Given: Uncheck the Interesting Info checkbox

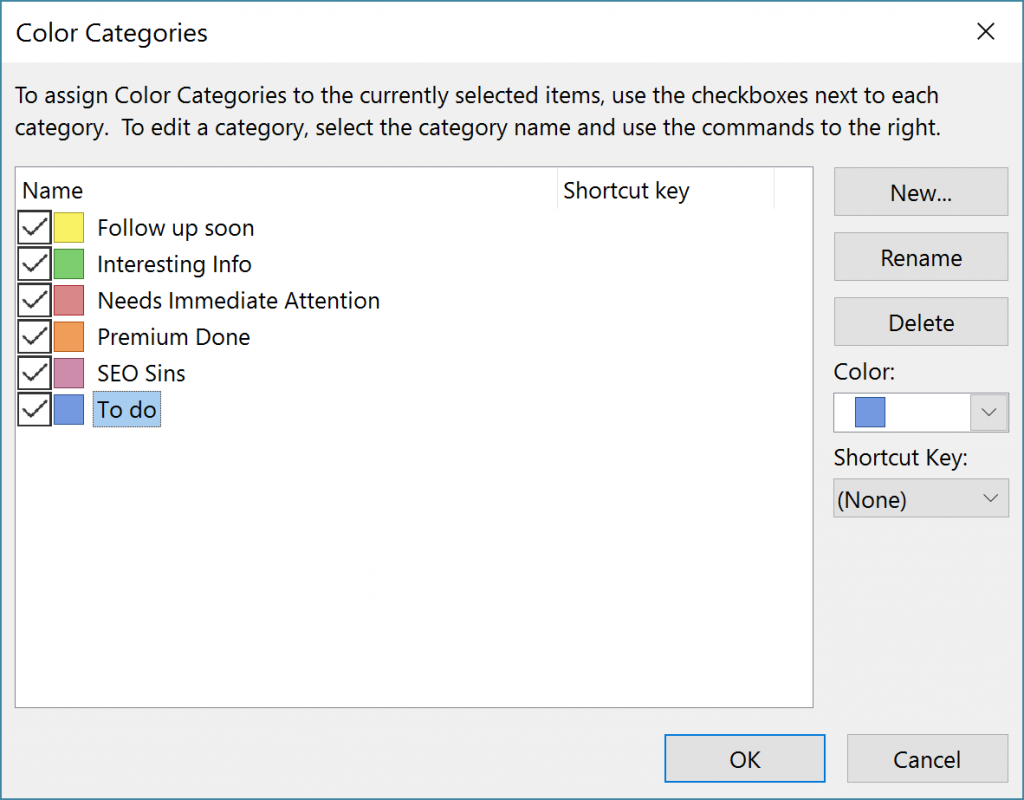Looking at the screenshot, I should coord(35,264).
